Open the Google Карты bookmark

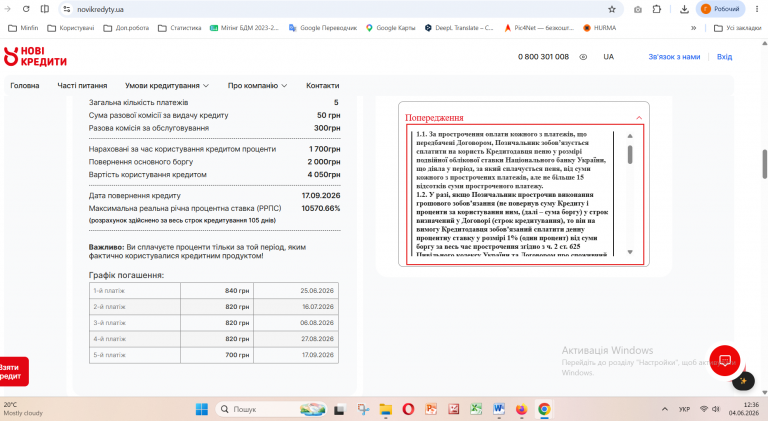[x=390, y=28]
